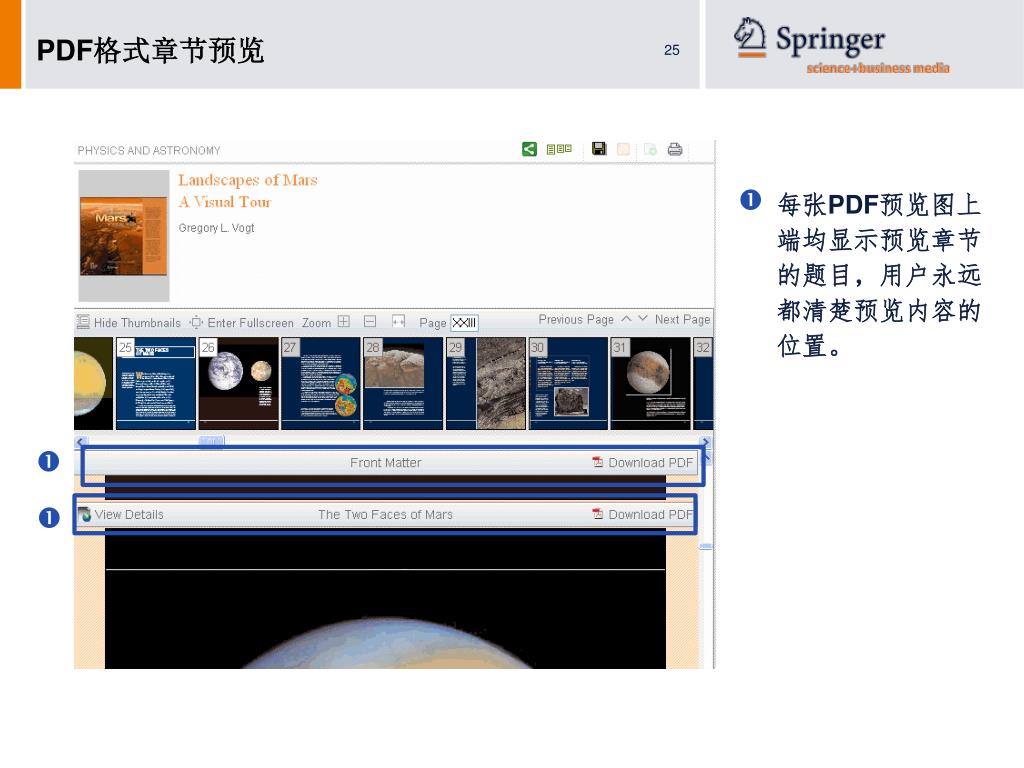1024x768 pixels.
Task: Switch to fullscreen mode
Action: pyautogui.click(x=242, y=322)
